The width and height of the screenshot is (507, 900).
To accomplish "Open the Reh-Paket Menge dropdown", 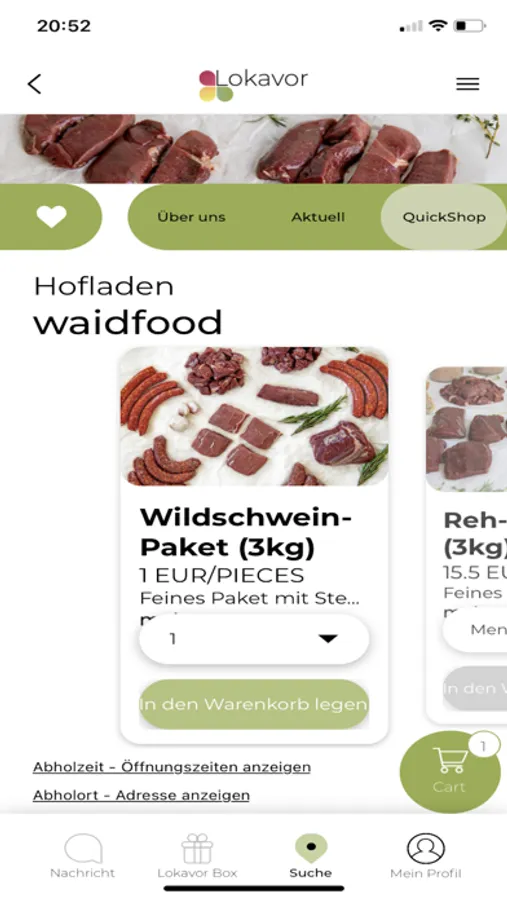I will pos(475,630).
